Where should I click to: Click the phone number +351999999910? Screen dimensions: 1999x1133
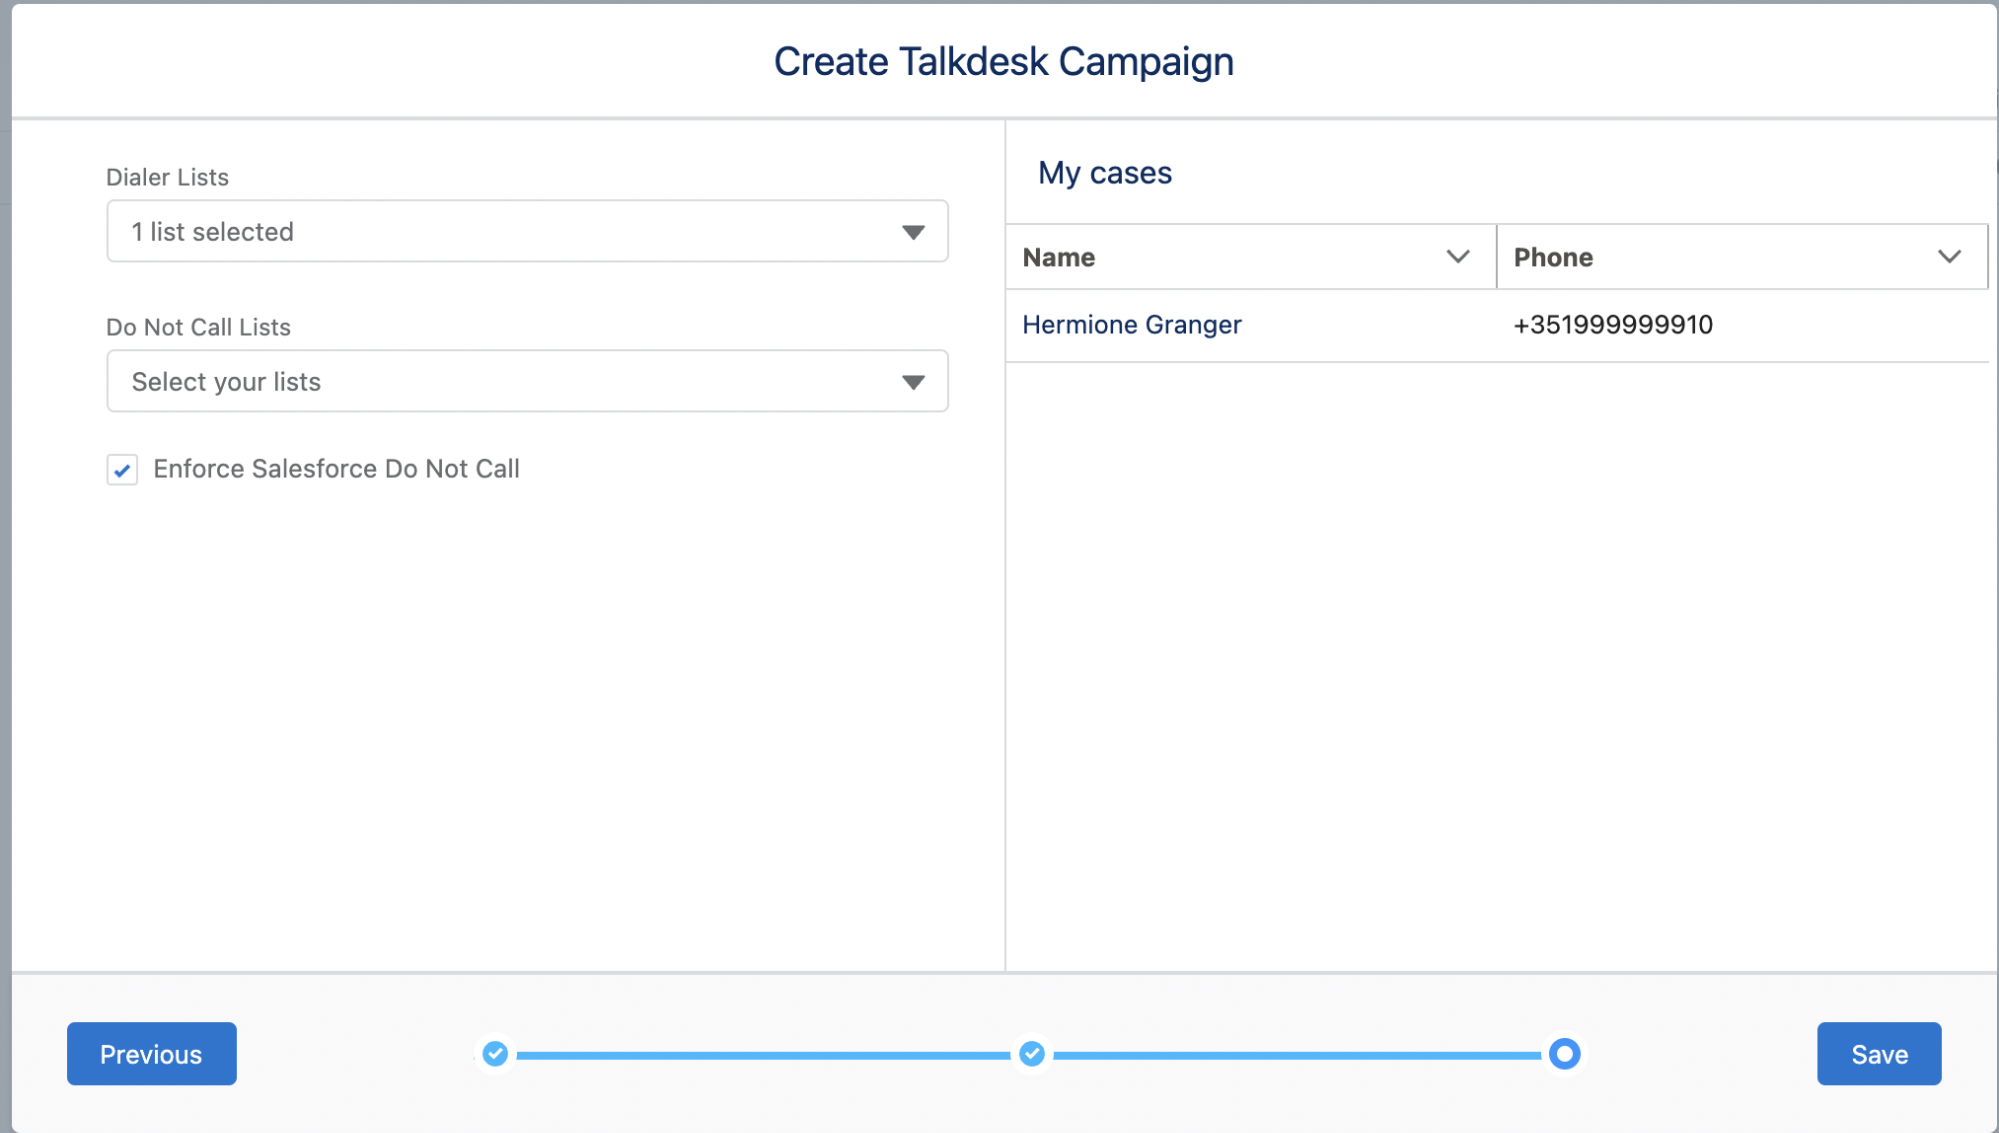tap(1612, 324)
